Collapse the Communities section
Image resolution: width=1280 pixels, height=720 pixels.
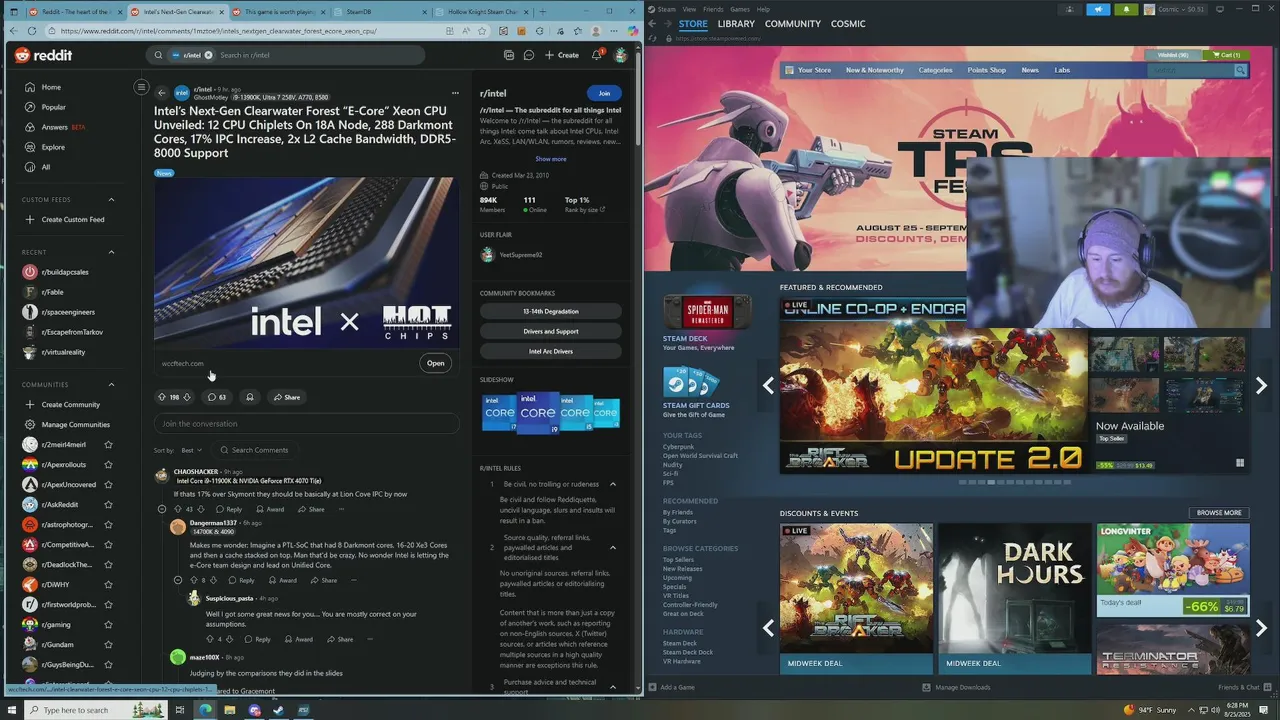(x=111, y=385)
